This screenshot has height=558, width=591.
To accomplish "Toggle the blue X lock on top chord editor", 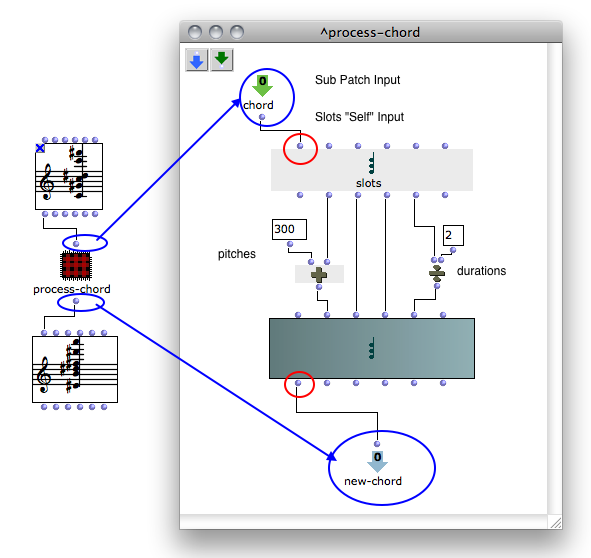I will [x=40, y=148].
